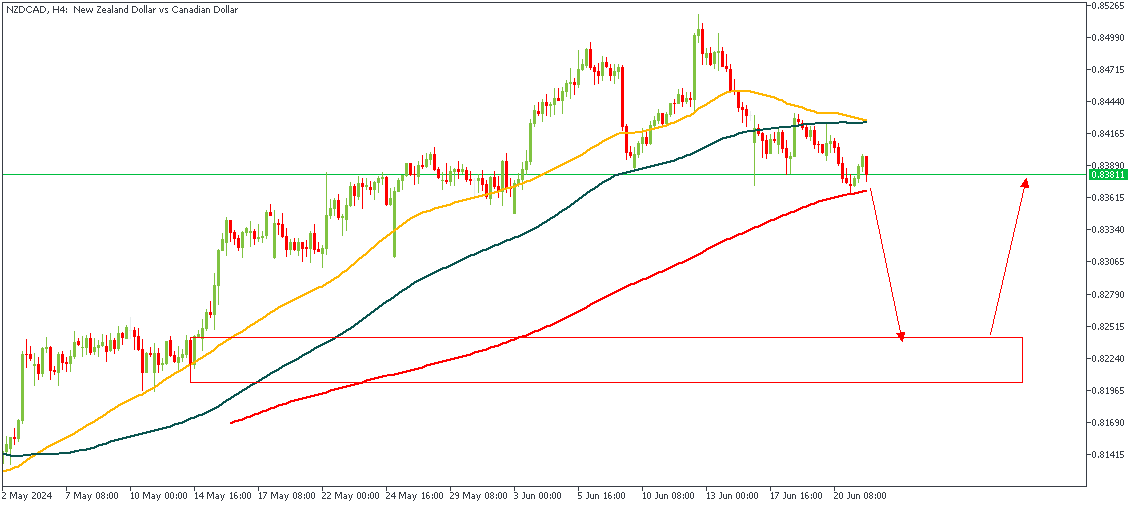Click the NZDCAD, H4 chart title text
Screen dimensions: 1139x507
coord(121,10)
